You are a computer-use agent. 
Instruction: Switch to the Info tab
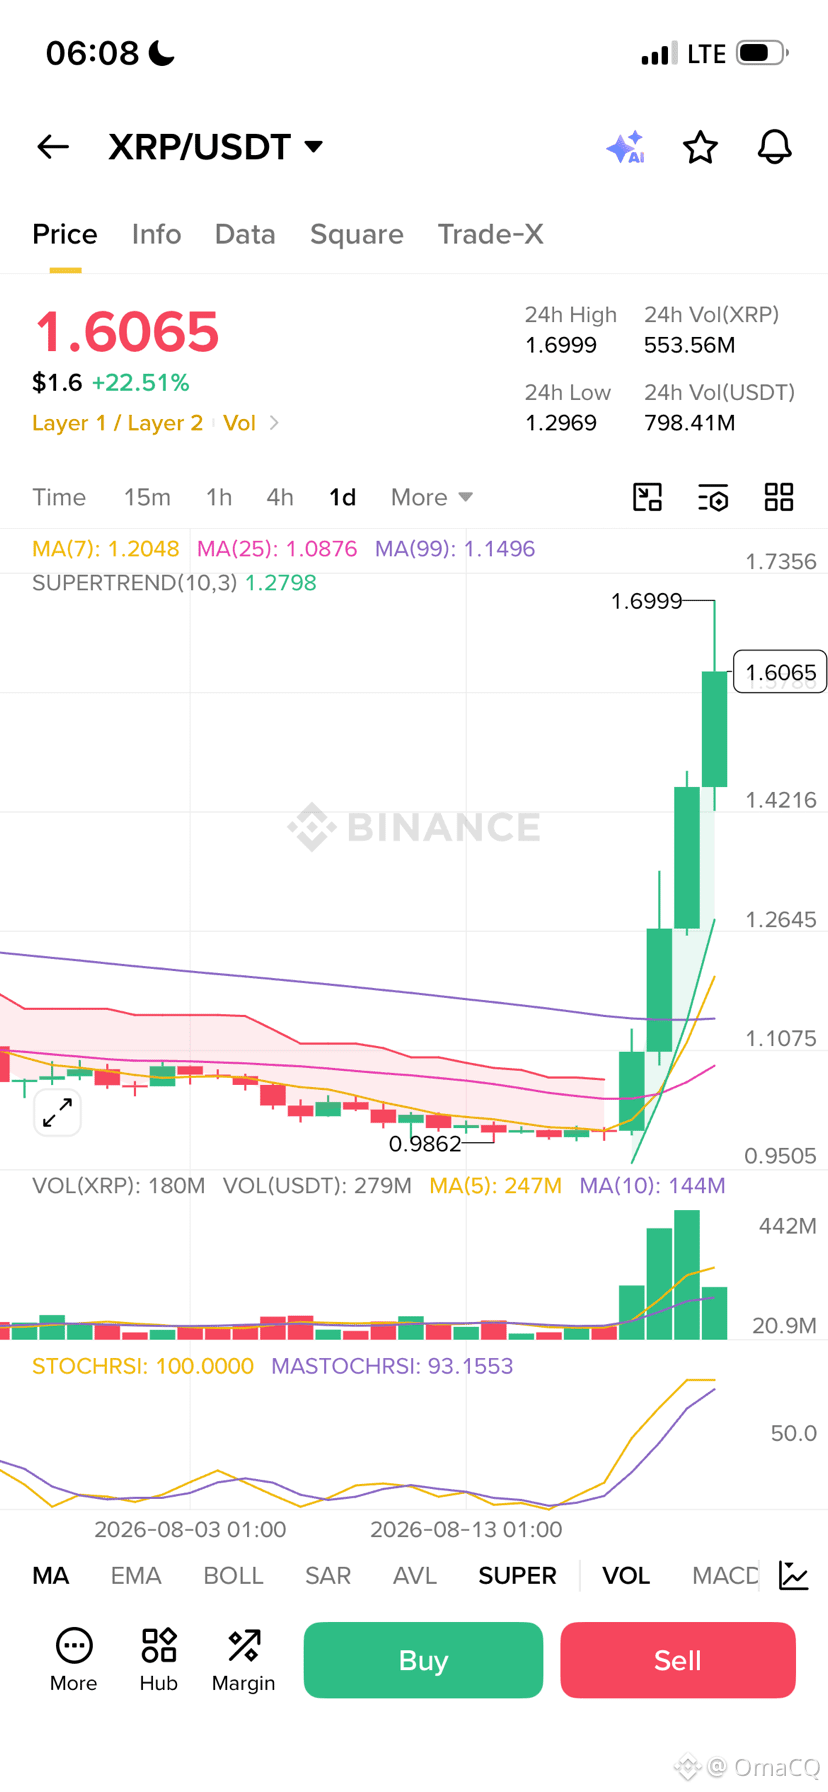[156, 234]
